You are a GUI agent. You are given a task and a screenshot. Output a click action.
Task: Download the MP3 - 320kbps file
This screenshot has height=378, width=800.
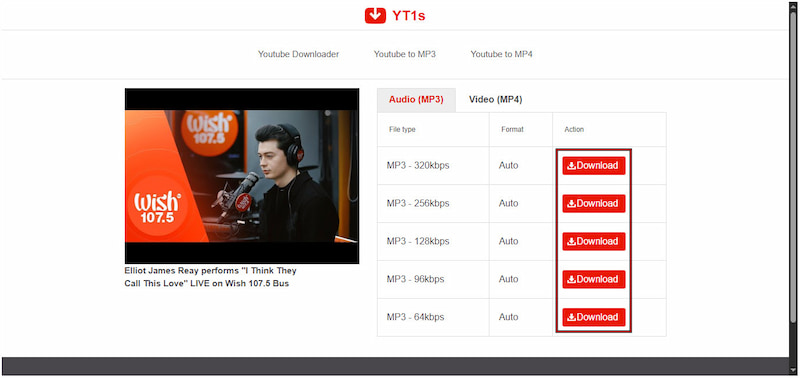point(593,166)
